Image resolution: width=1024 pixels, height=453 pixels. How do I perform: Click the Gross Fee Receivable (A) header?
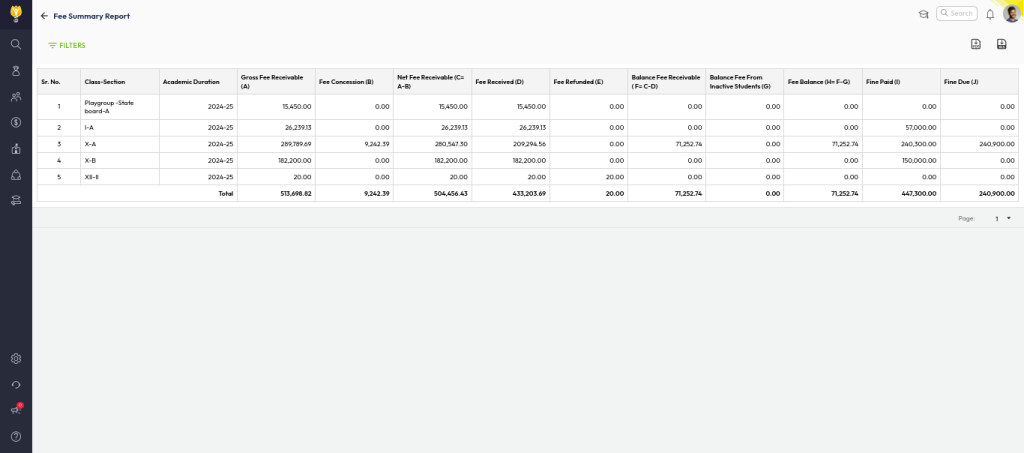(270, 81)
